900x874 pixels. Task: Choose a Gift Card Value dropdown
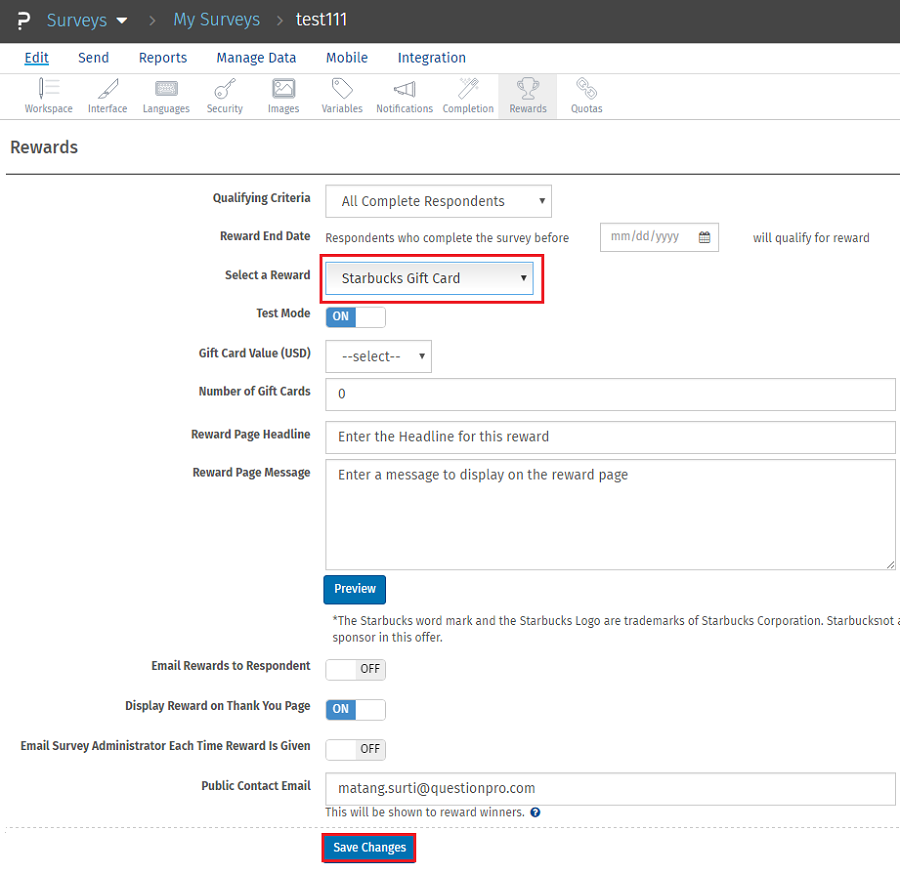378,356
